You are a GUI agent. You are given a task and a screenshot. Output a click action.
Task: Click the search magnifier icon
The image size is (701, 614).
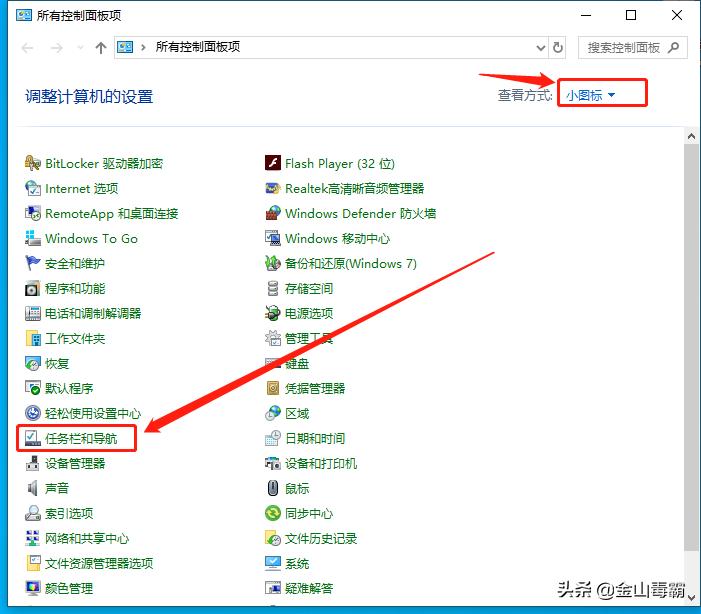673,47
